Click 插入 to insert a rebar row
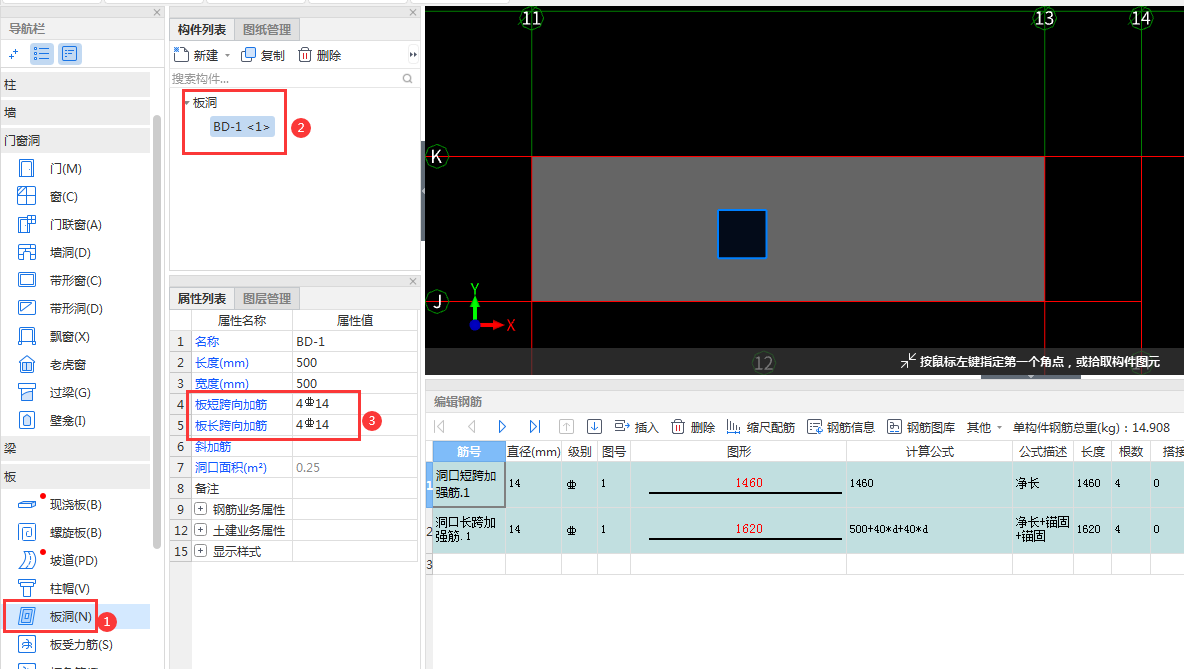This screenshot has height=669, width=1184. [x=637, y=427]
